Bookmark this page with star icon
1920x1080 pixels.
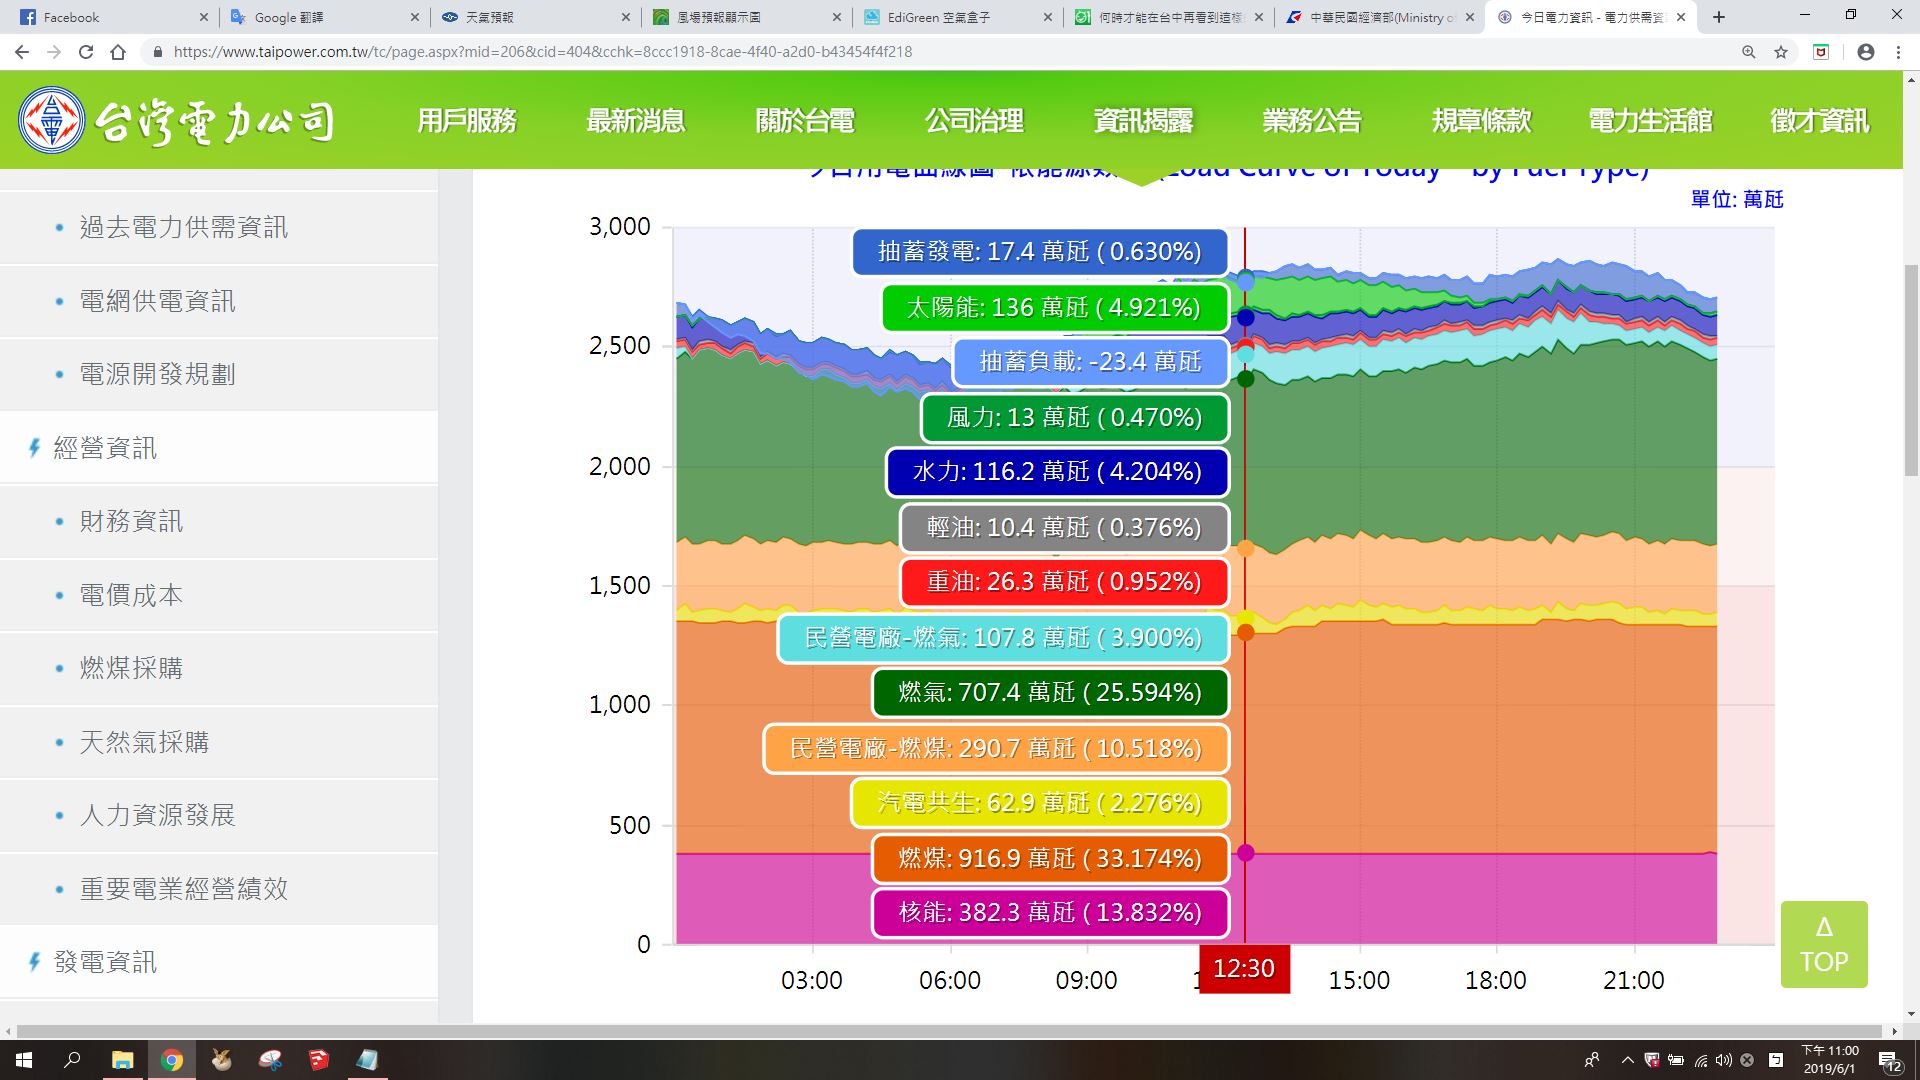pyautogui.click(x=1781, y=52)
